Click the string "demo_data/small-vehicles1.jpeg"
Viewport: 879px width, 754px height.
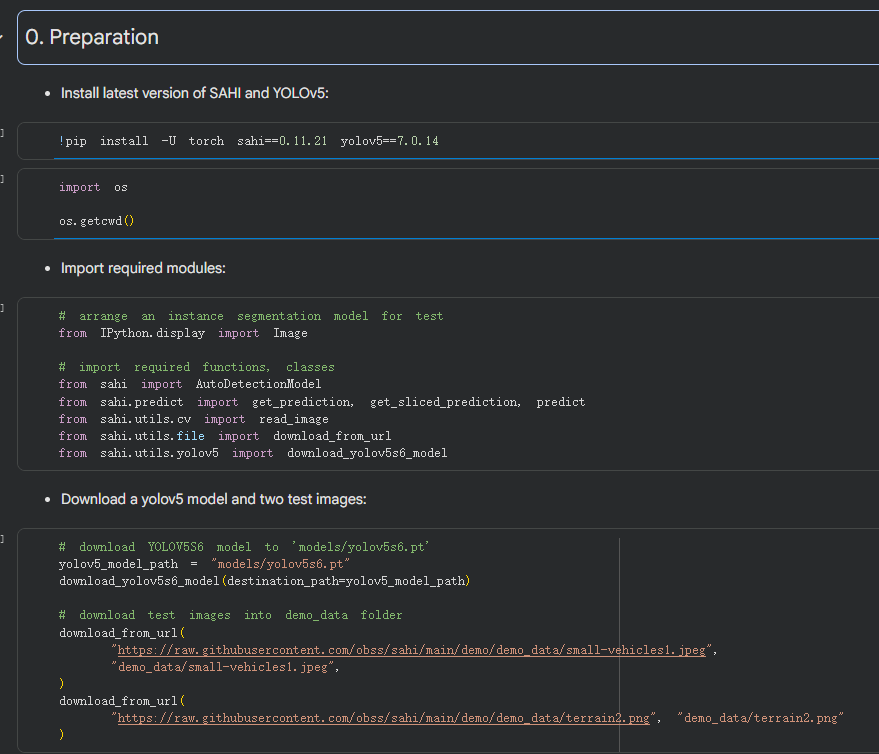point(223,667)
